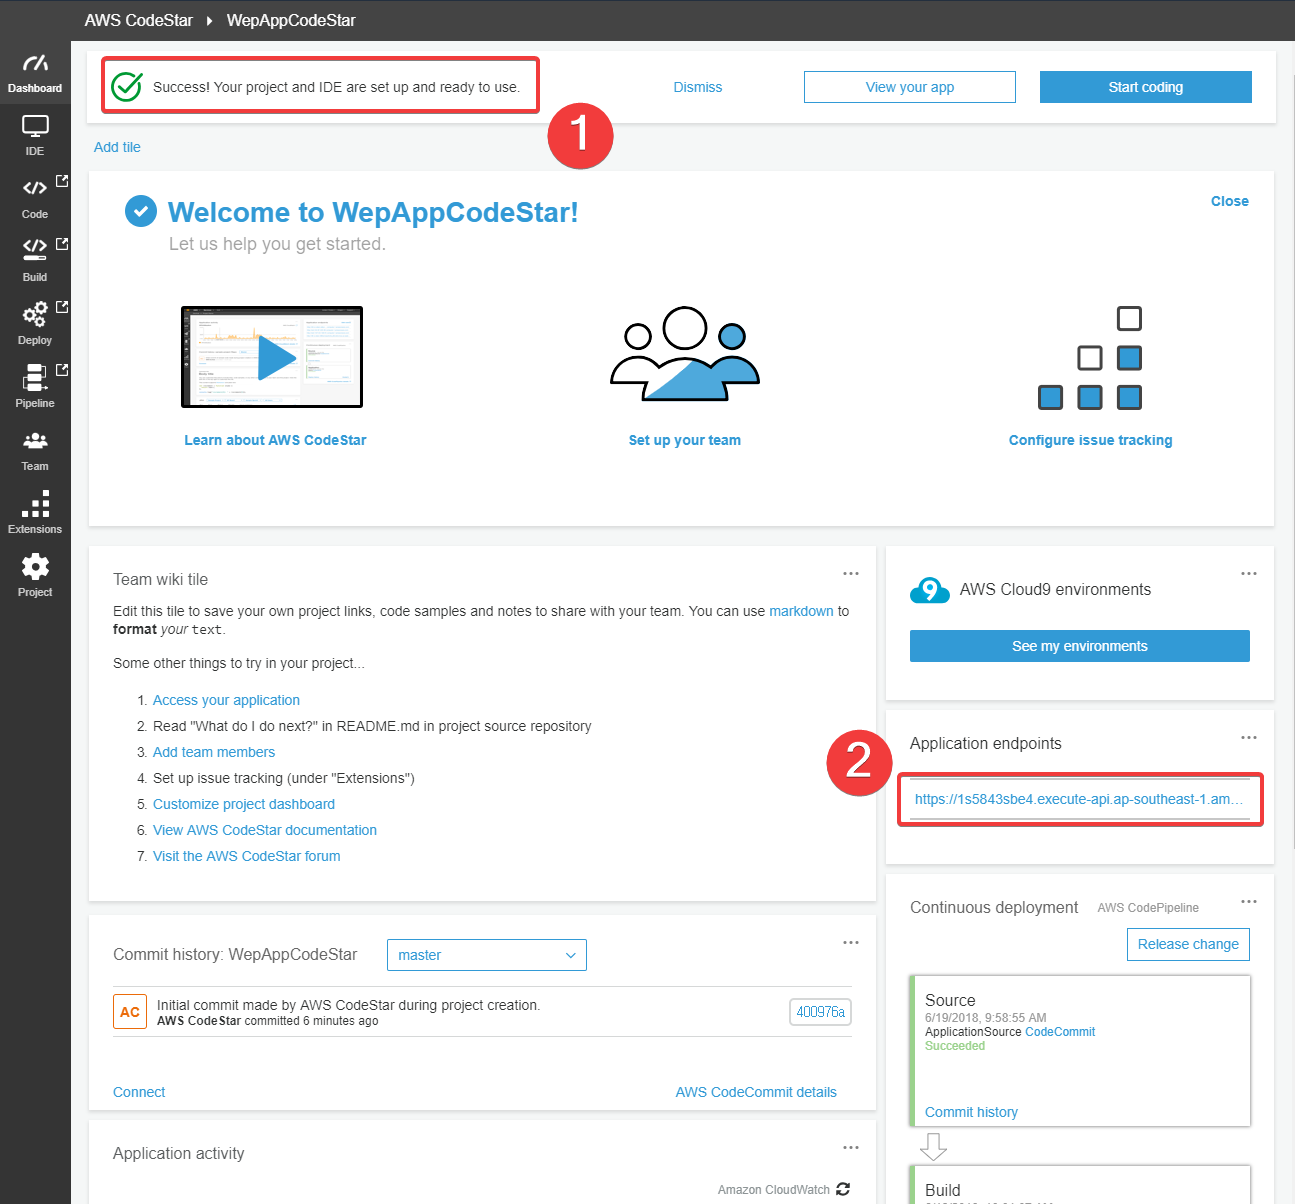Open the Team wiki tile options menu

pos(851,573)
